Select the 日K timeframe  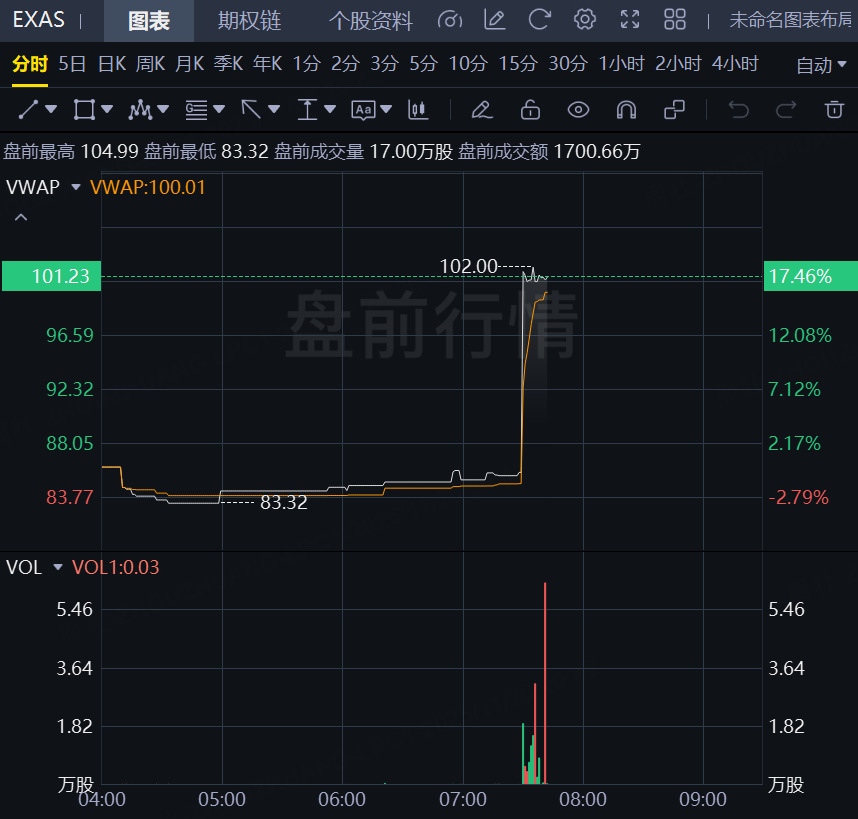[x=111, y=64]
